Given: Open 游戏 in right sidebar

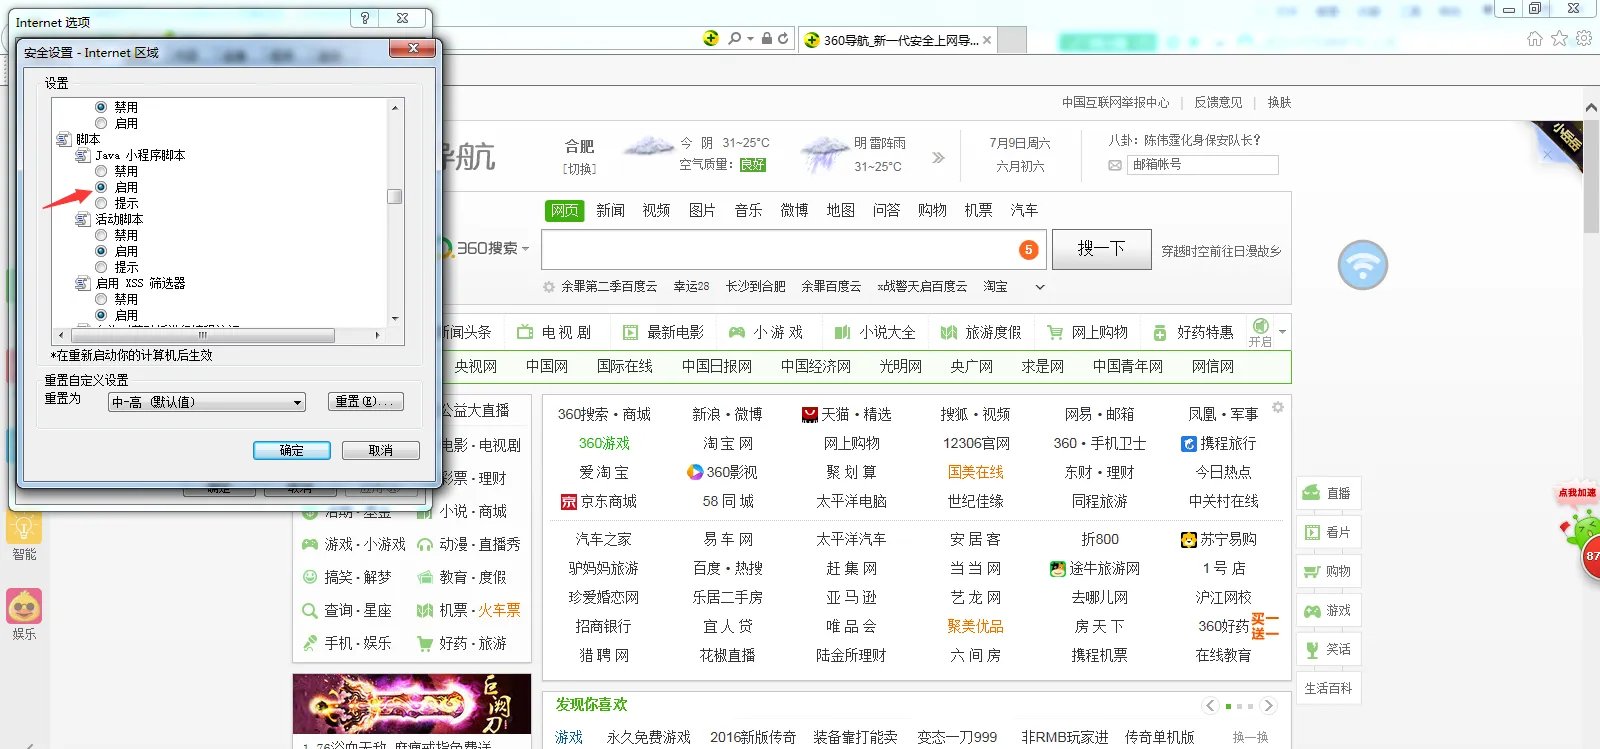Looking at the screenshot, I should pyautogui.click(x=1328, y=610).
